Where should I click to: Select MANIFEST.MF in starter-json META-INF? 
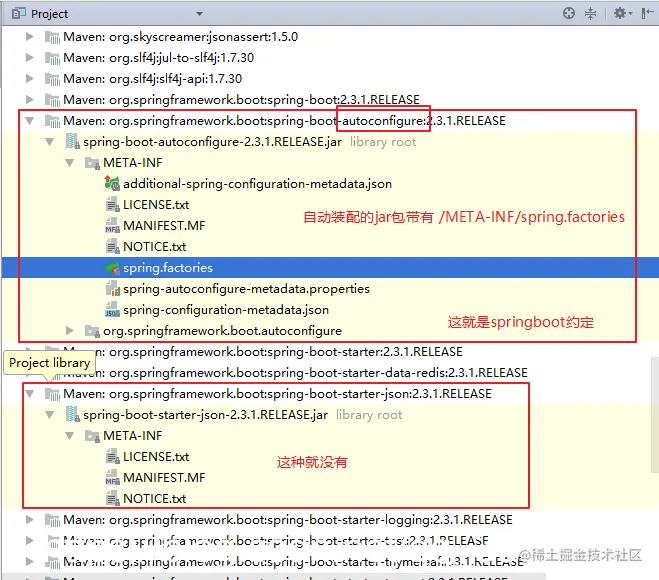[x=164, y=478]
